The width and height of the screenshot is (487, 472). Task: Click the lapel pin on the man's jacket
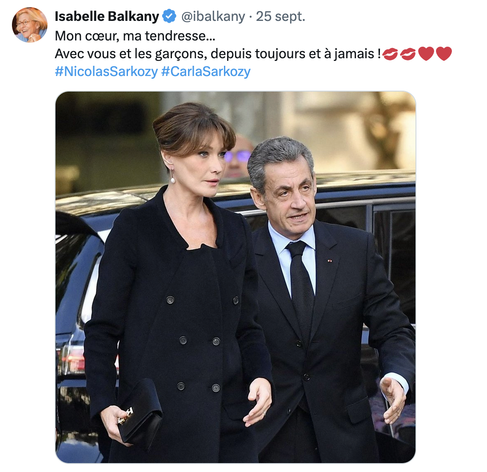[x=329, y=261]
